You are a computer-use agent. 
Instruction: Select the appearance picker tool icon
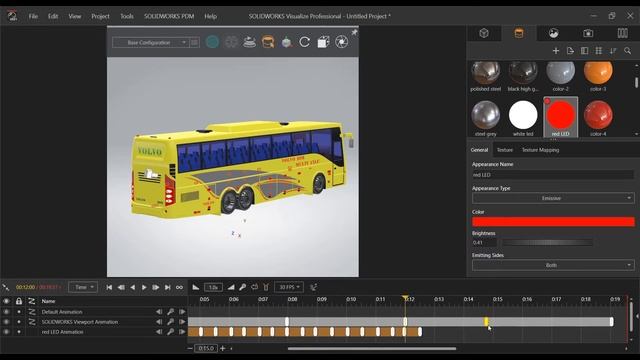268,42
